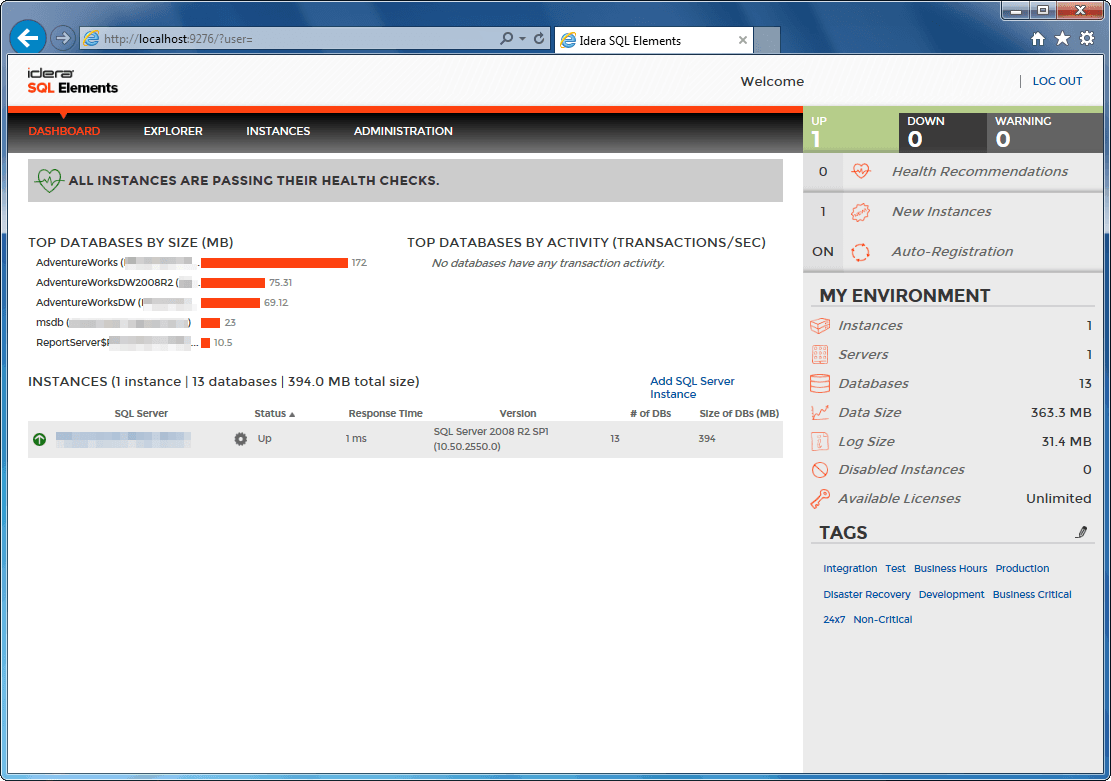This screenshot has width=1111, height=781.
Task: Select the Business Hours tag
Action: pyautogui.click(x=950, y=568)
